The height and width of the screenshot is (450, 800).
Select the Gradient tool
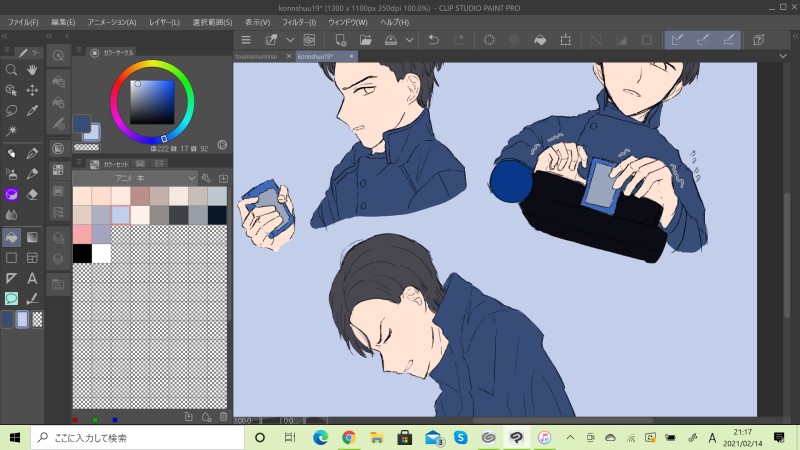click(32, 237)
